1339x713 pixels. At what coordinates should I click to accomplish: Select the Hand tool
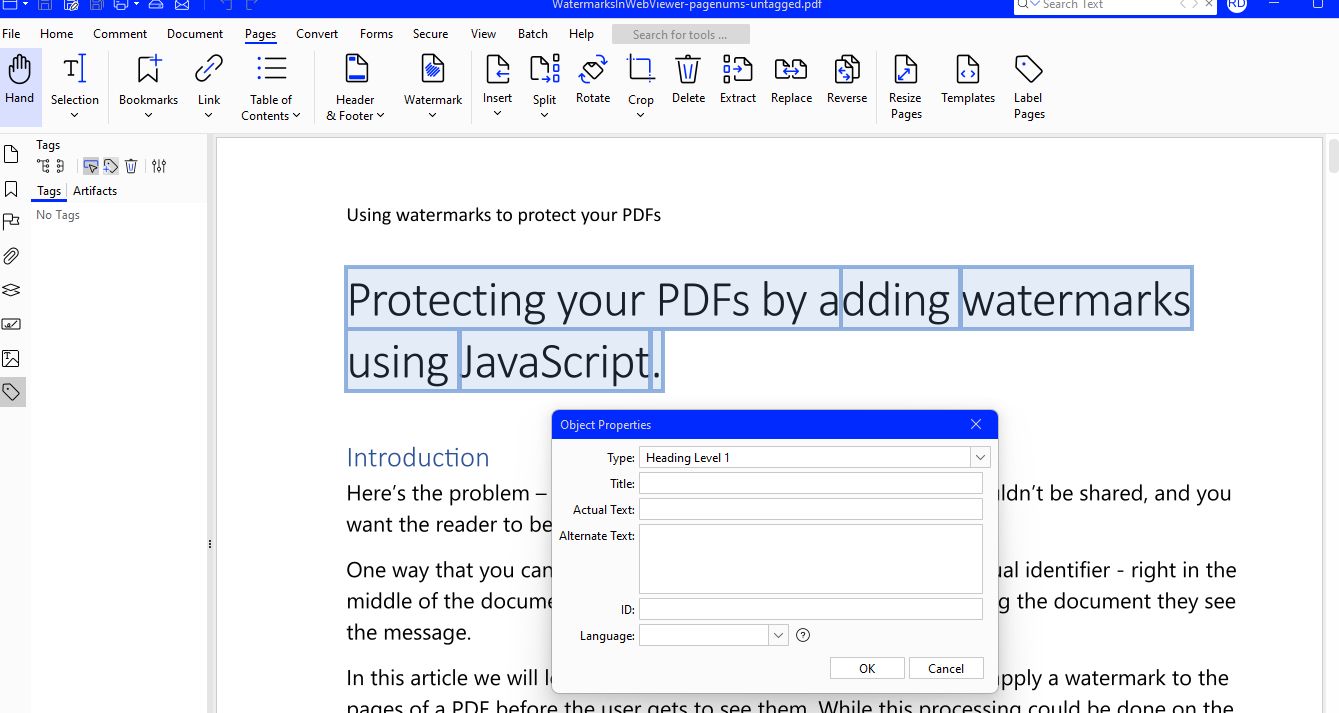pos(20,80)
